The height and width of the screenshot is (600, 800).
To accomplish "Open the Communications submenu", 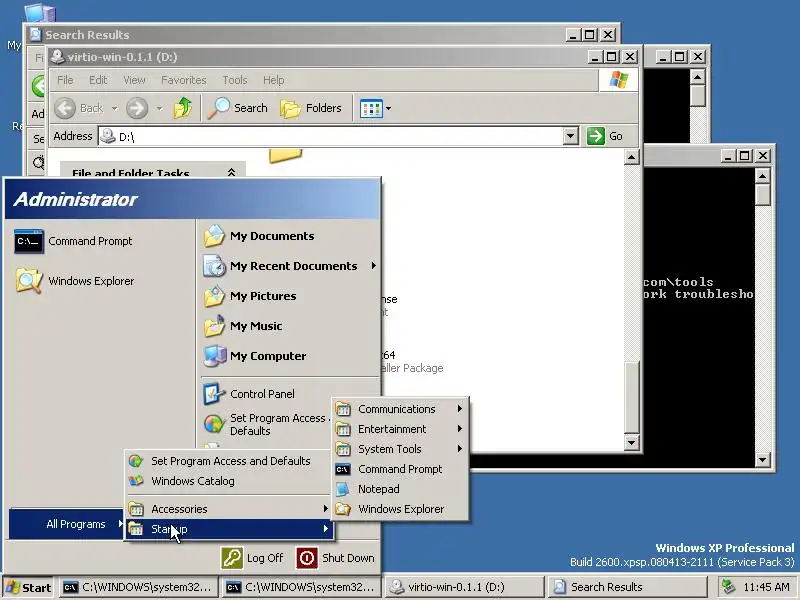I will 400,409.
